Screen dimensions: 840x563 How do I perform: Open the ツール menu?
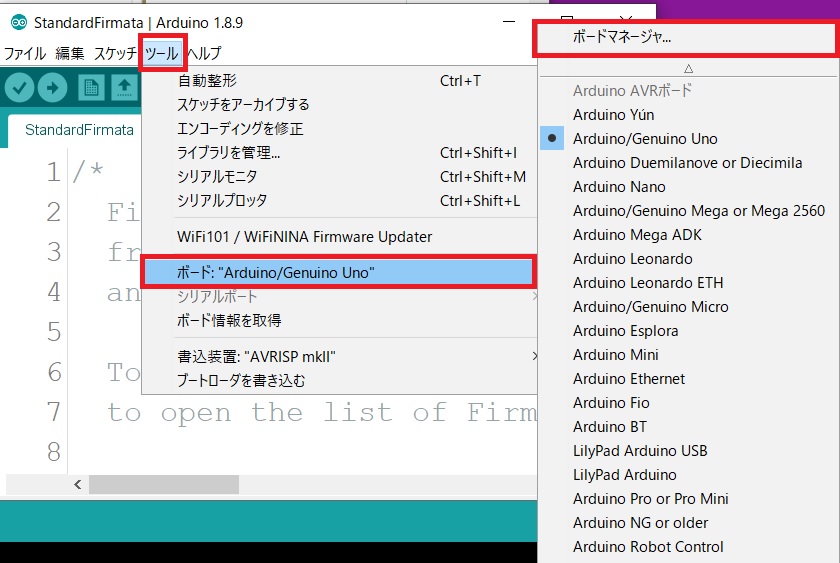[x=162, y=54]
